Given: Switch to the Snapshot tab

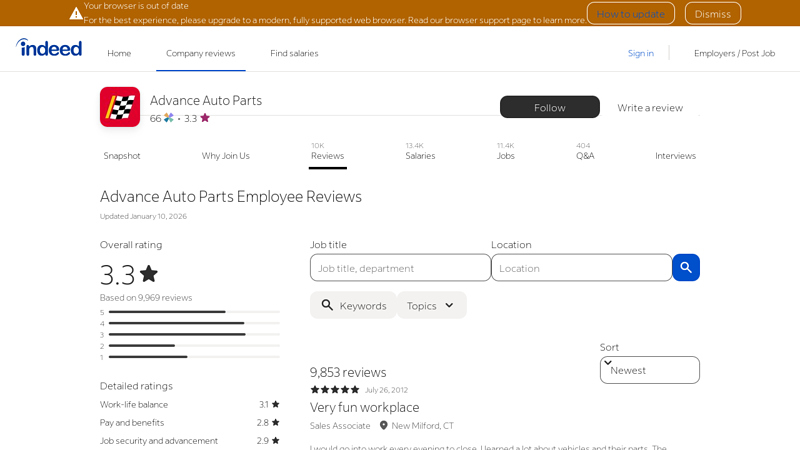Looking at the screenshot, I should point(122,156).
